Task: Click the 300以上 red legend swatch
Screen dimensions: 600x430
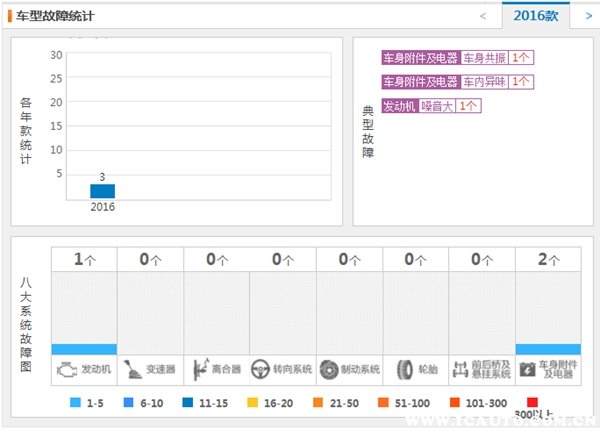Action: tap(533, 402)
